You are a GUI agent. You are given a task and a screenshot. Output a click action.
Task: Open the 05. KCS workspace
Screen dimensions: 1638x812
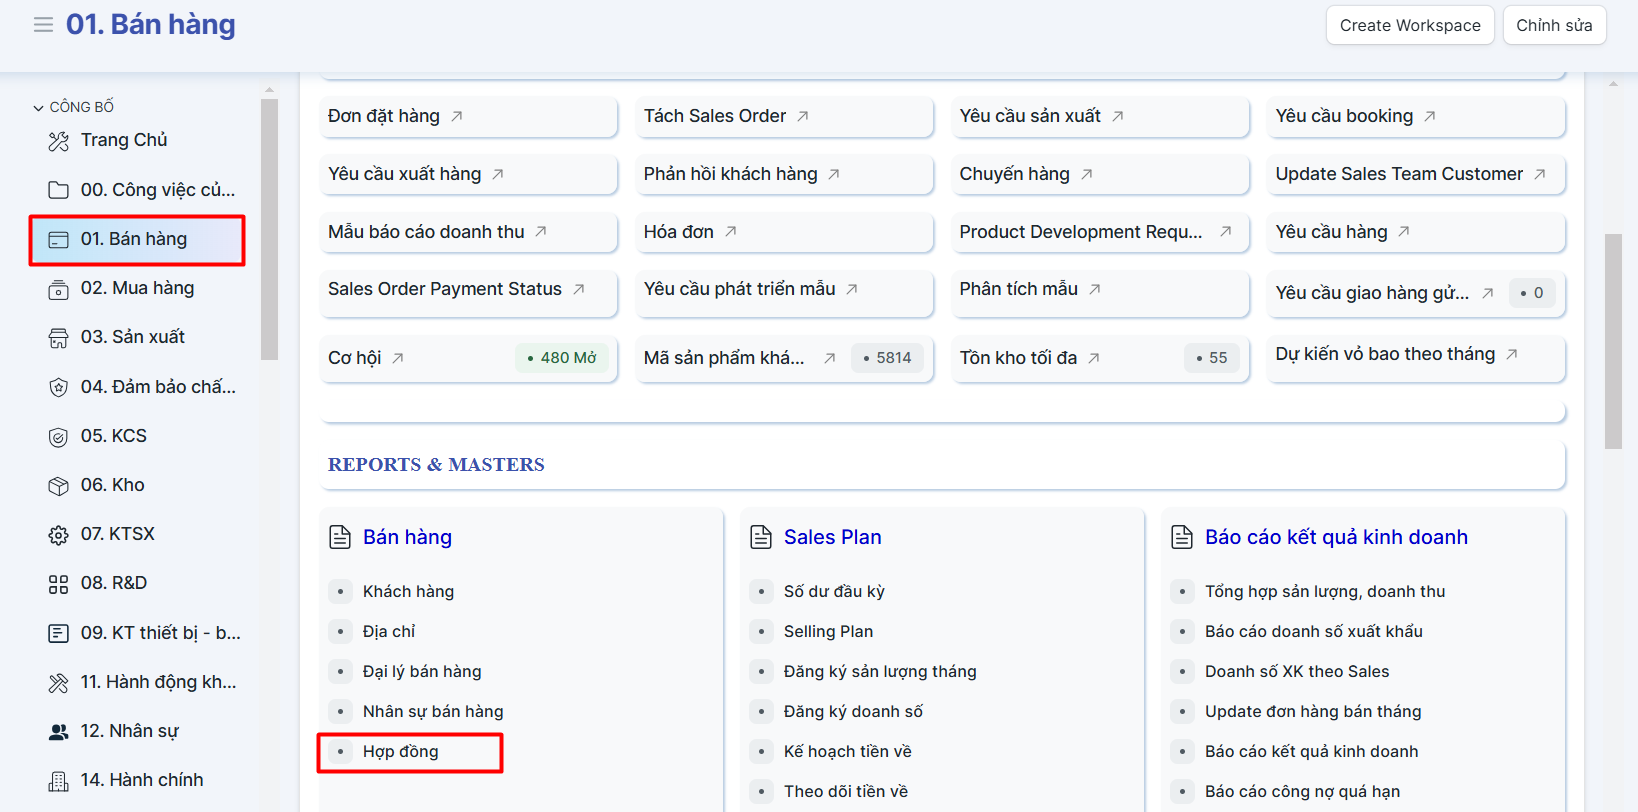tap(114, 436)
